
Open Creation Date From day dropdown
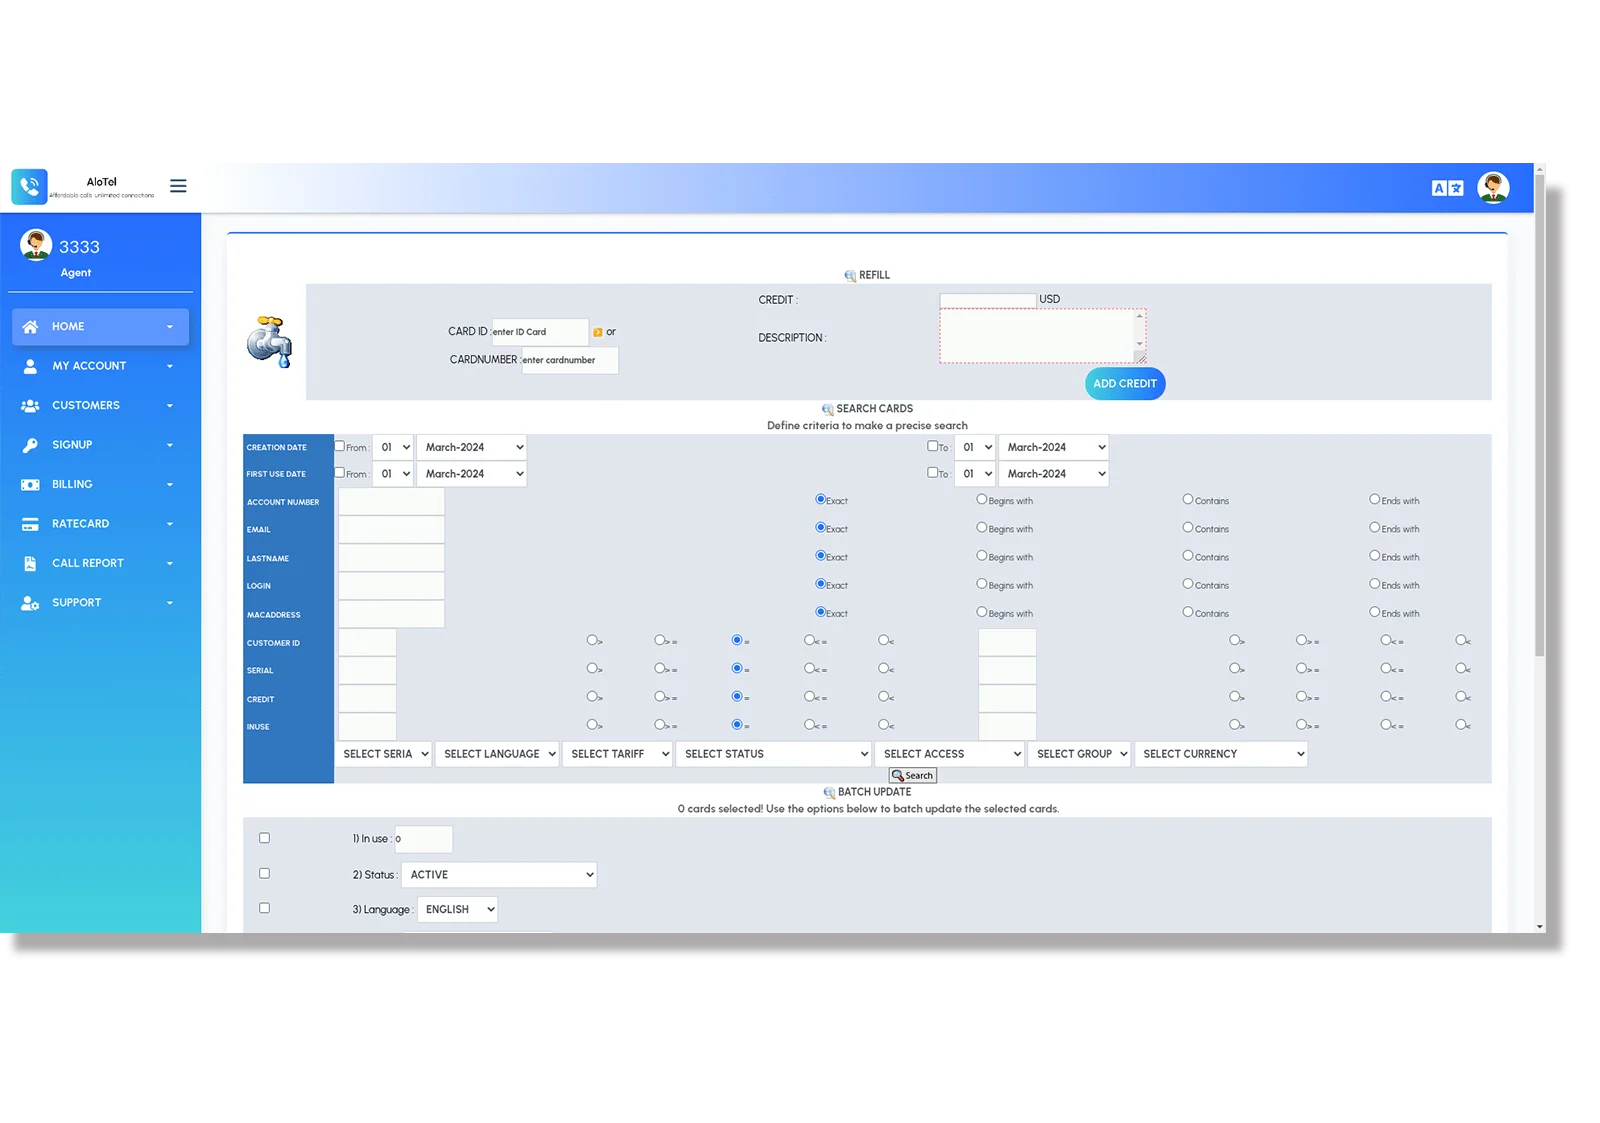[393, 448]
